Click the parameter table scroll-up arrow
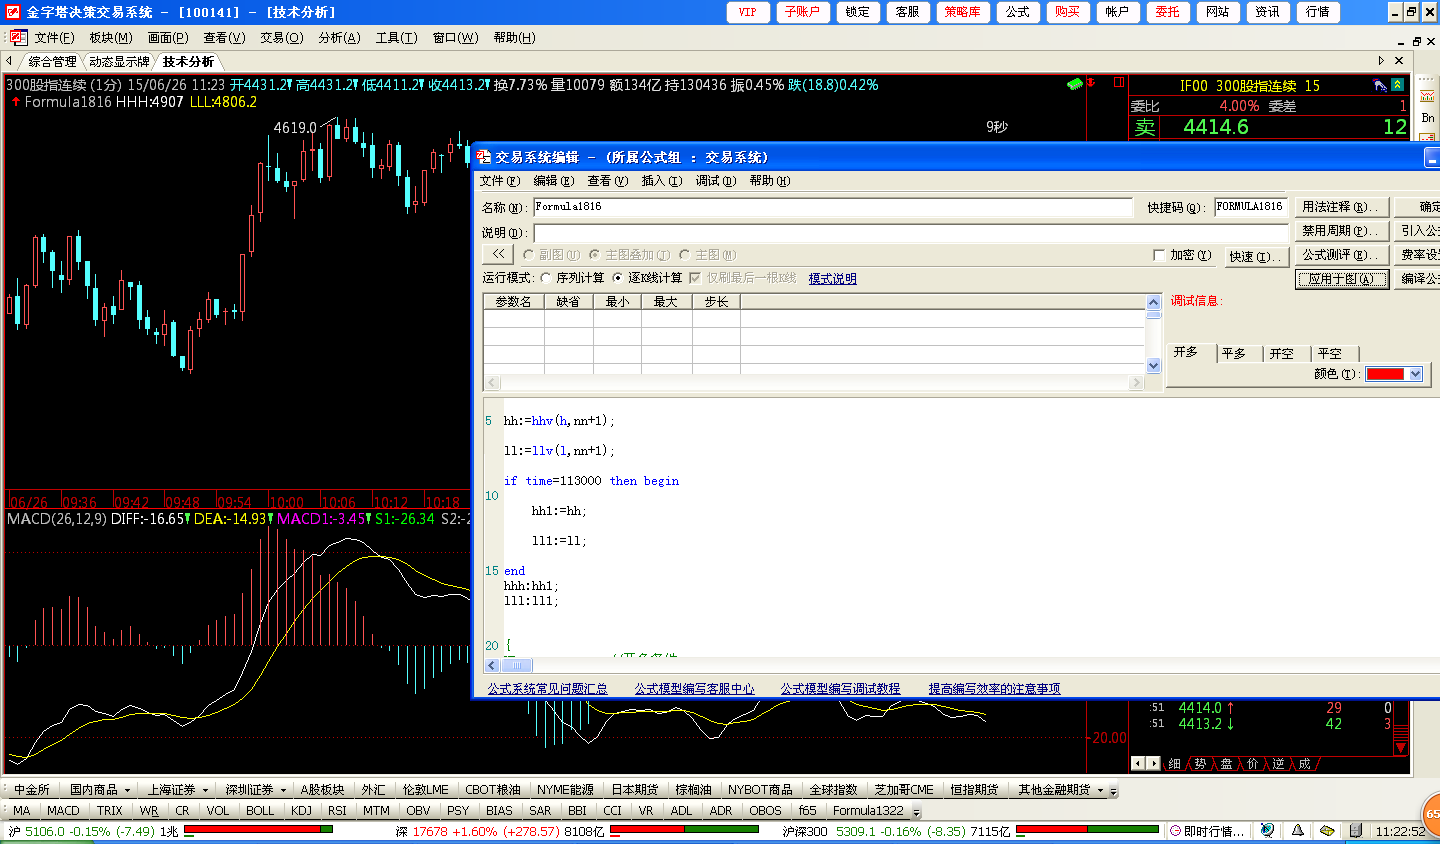This screenshot has width=1440, height=844. 1153,301
